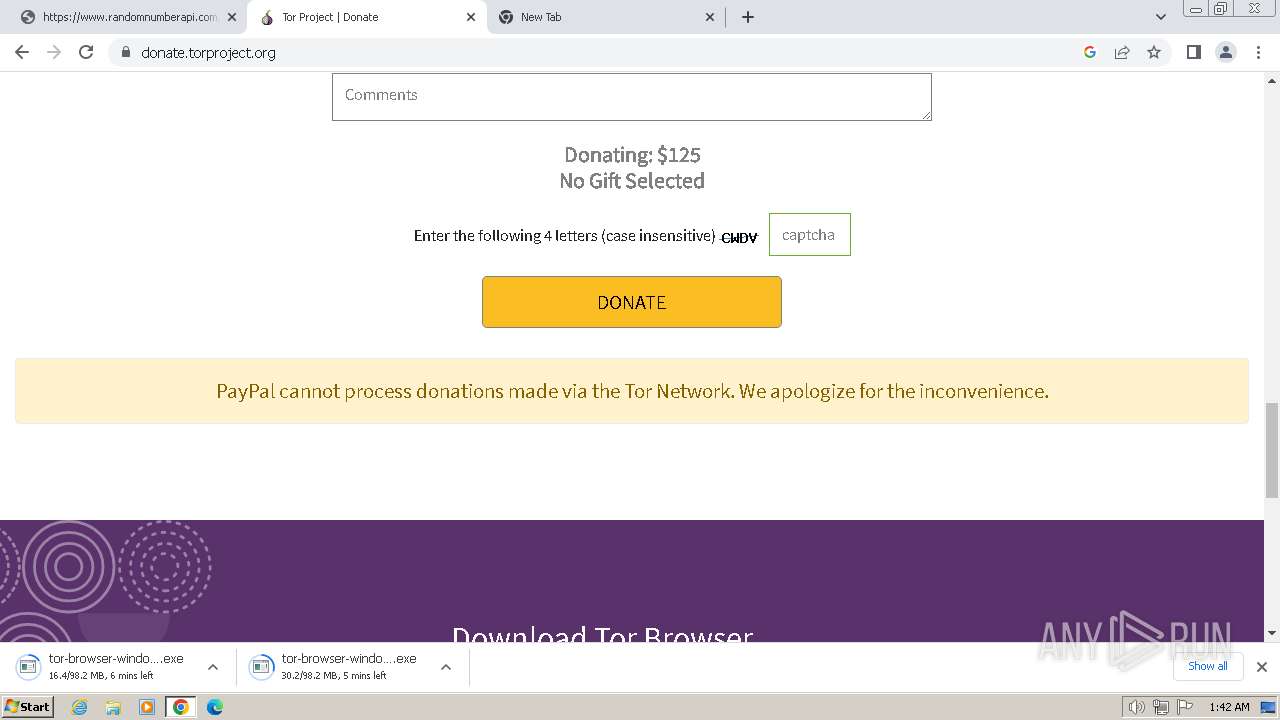
Task: Reload the donate page
Action: pos(86,52)
